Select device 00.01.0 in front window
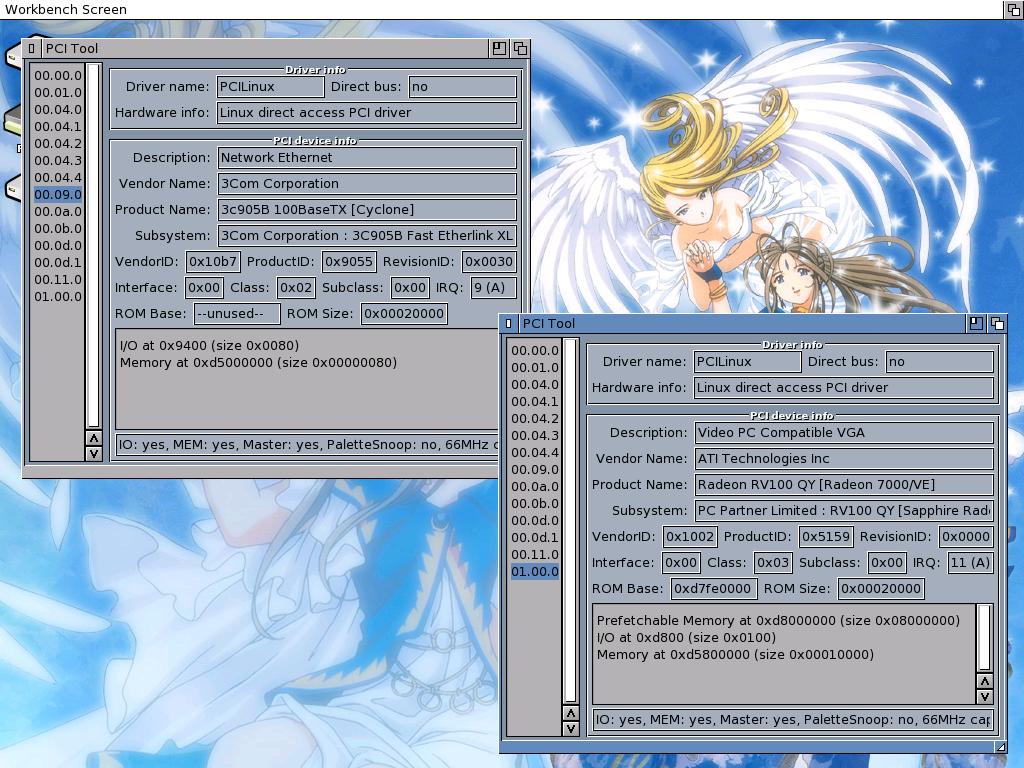Viewport: 1024px width, 768px height. [535, 368]
